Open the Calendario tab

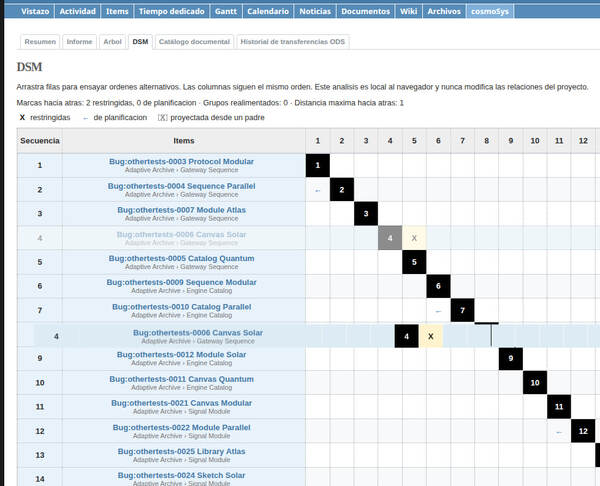tap(268, 11)
